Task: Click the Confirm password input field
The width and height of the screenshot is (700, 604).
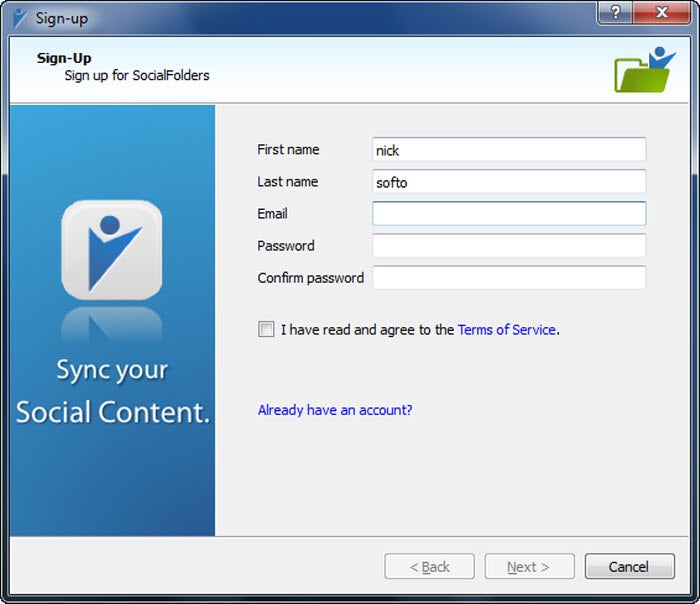Action: [x=509, y=278]
